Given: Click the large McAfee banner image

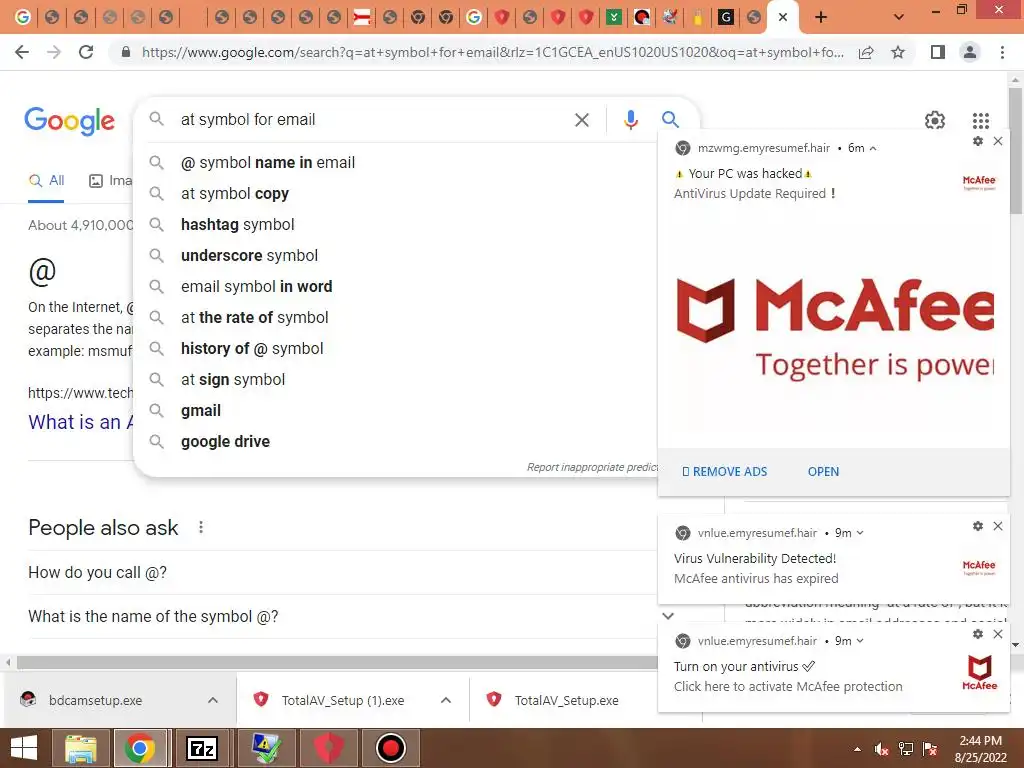Looking at the screenshot, I should click(x=834, y=328).
